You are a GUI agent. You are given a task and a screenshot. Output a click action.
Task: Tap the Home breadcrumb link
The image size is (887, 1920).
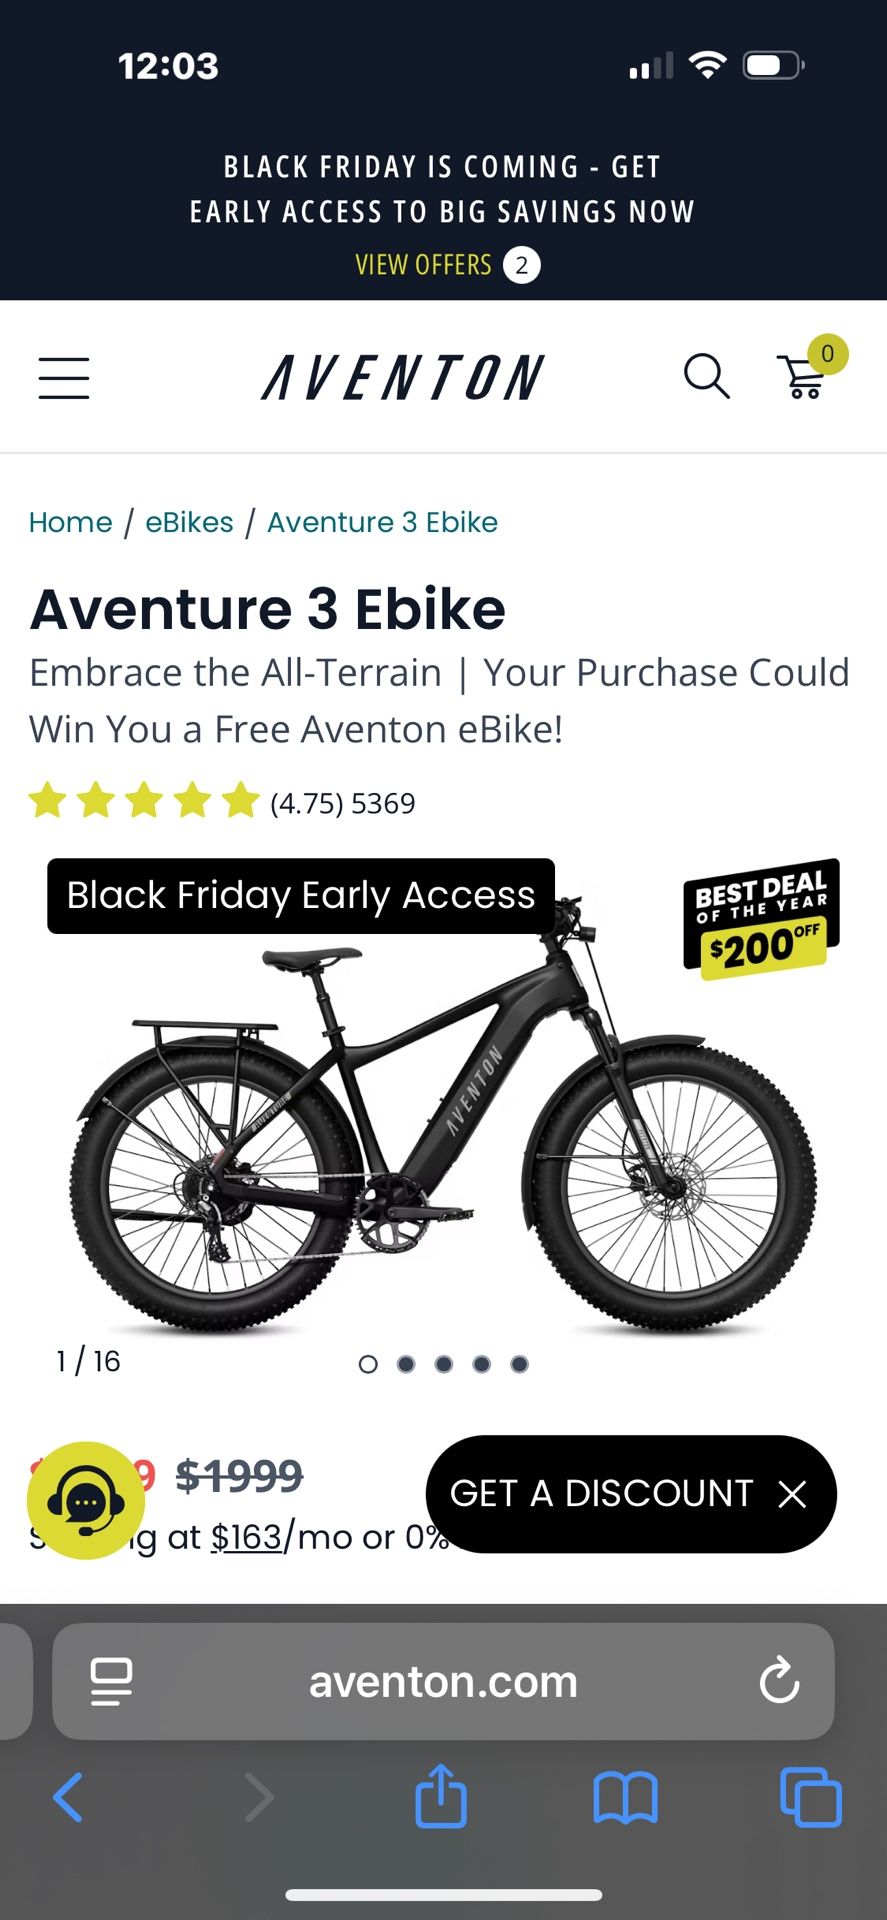(x=70, y=521)
